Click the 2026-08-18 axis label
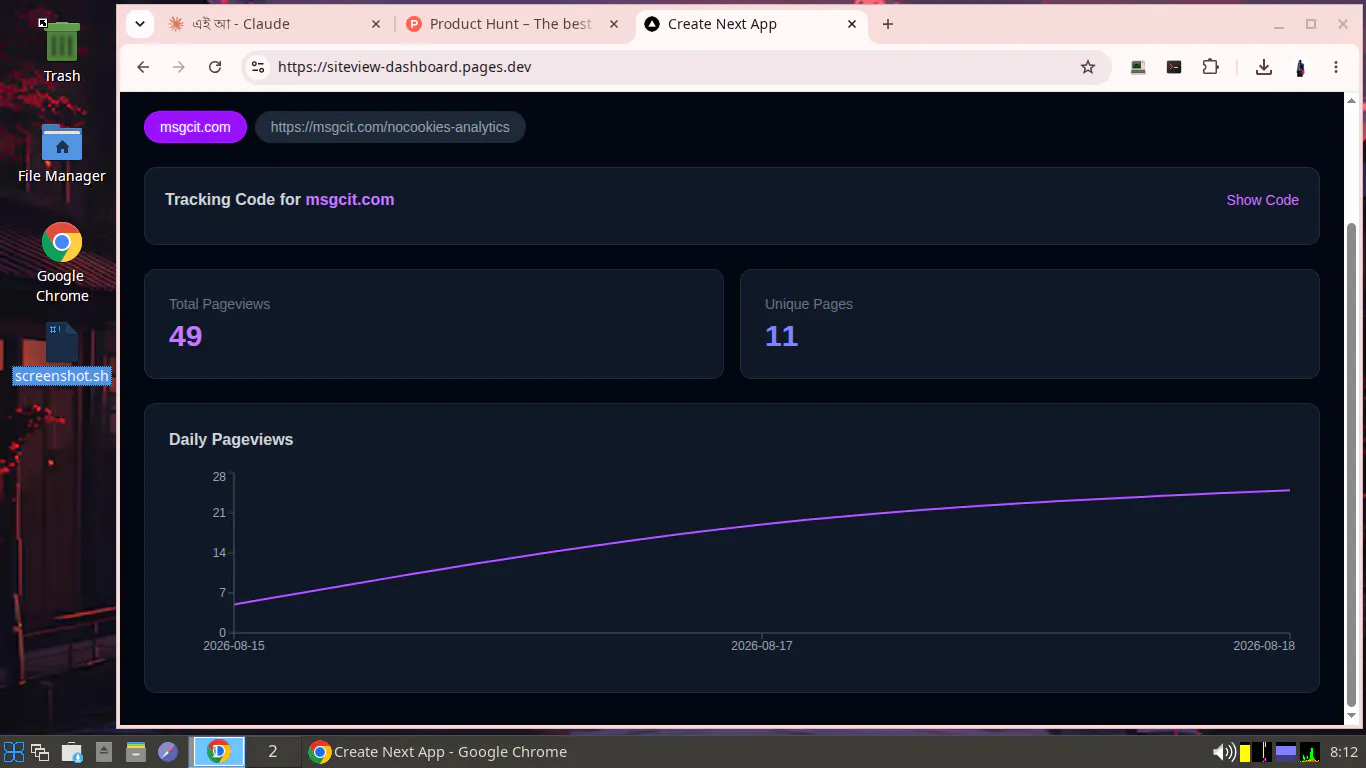 [x=1264, y=646]
